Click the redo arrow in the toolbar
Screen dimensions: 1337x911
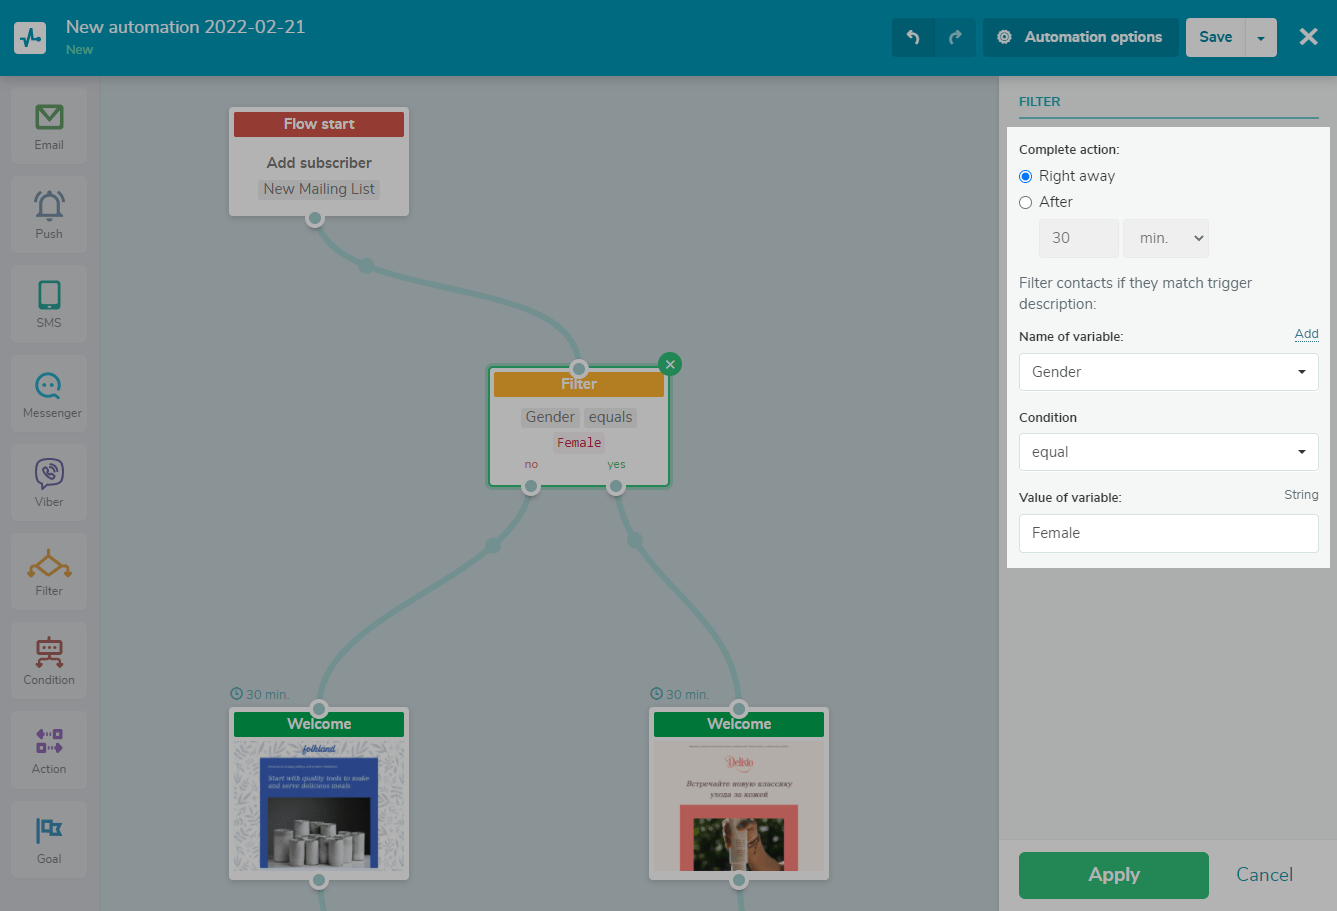[955, 37]
